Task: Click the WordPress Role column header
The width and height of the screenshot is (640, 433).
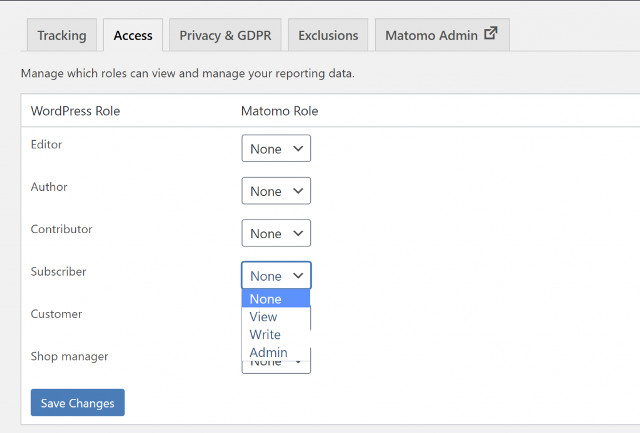Action: 76,111
